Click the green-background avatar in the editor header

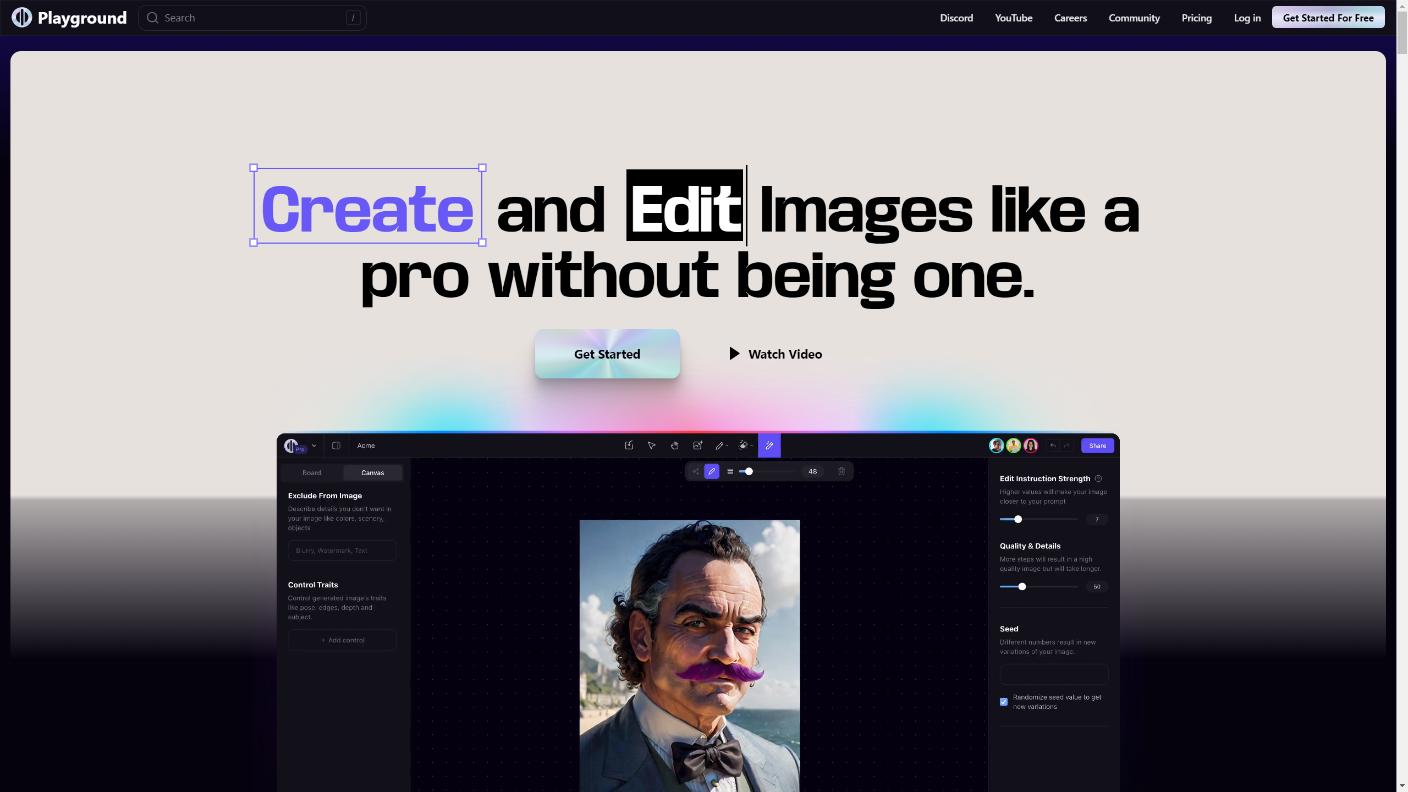1013,446
